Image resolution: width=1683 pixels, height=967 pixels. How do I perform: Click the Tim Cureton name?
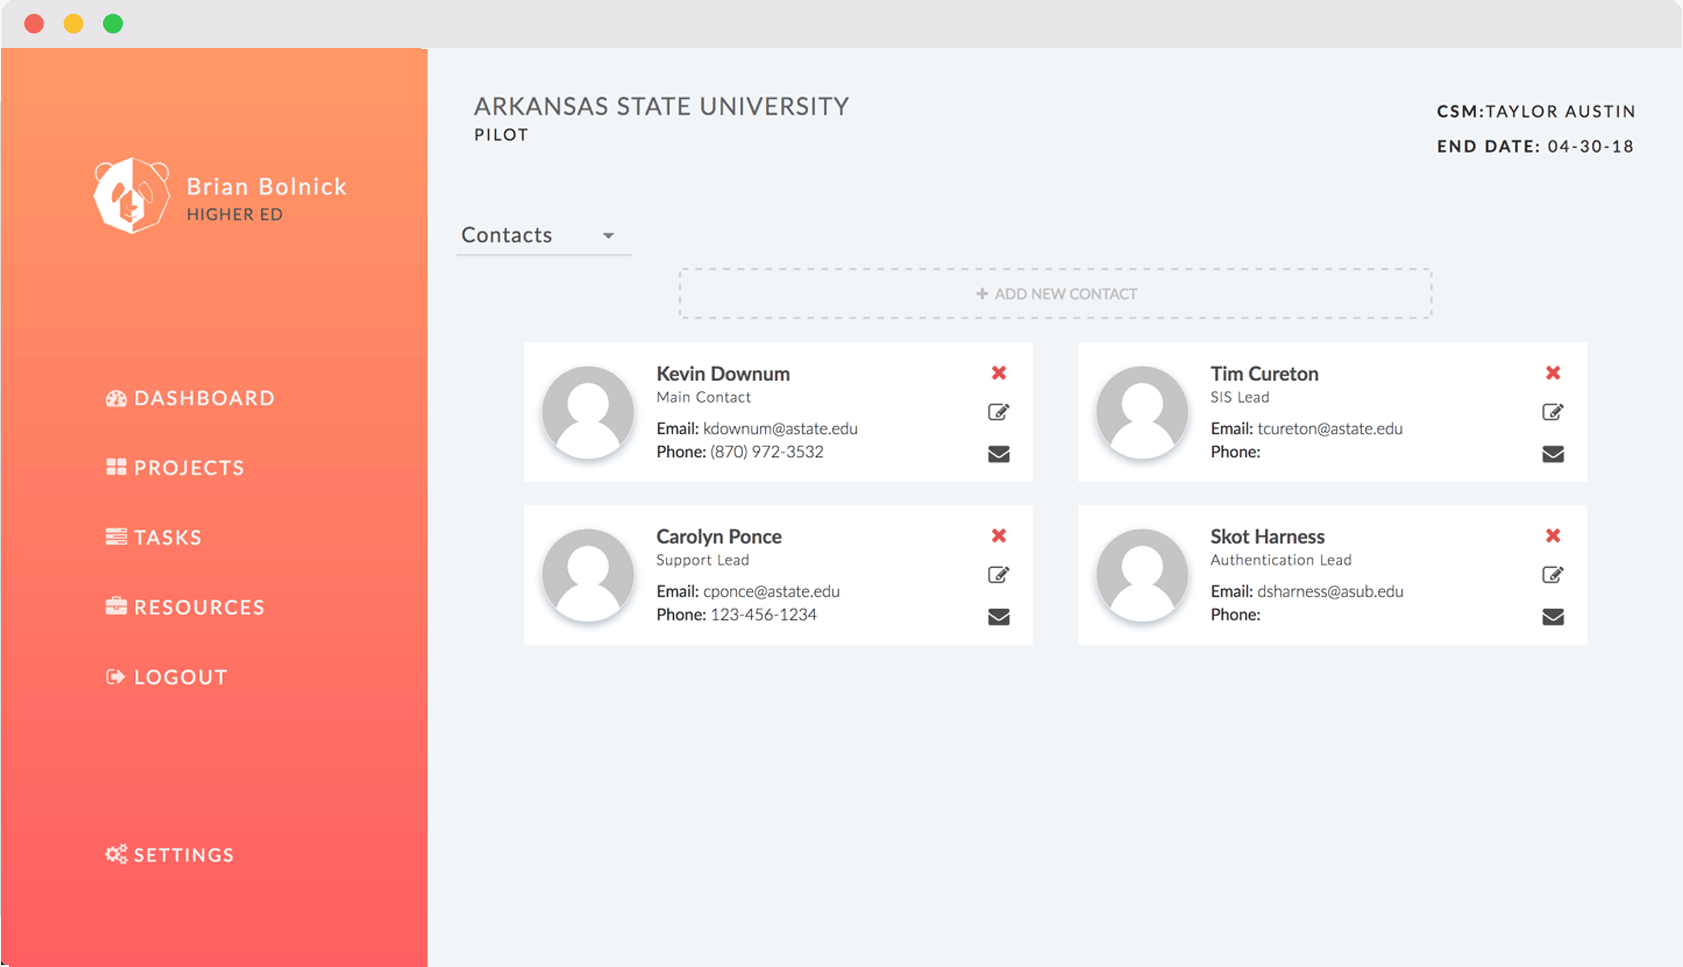1264,374
